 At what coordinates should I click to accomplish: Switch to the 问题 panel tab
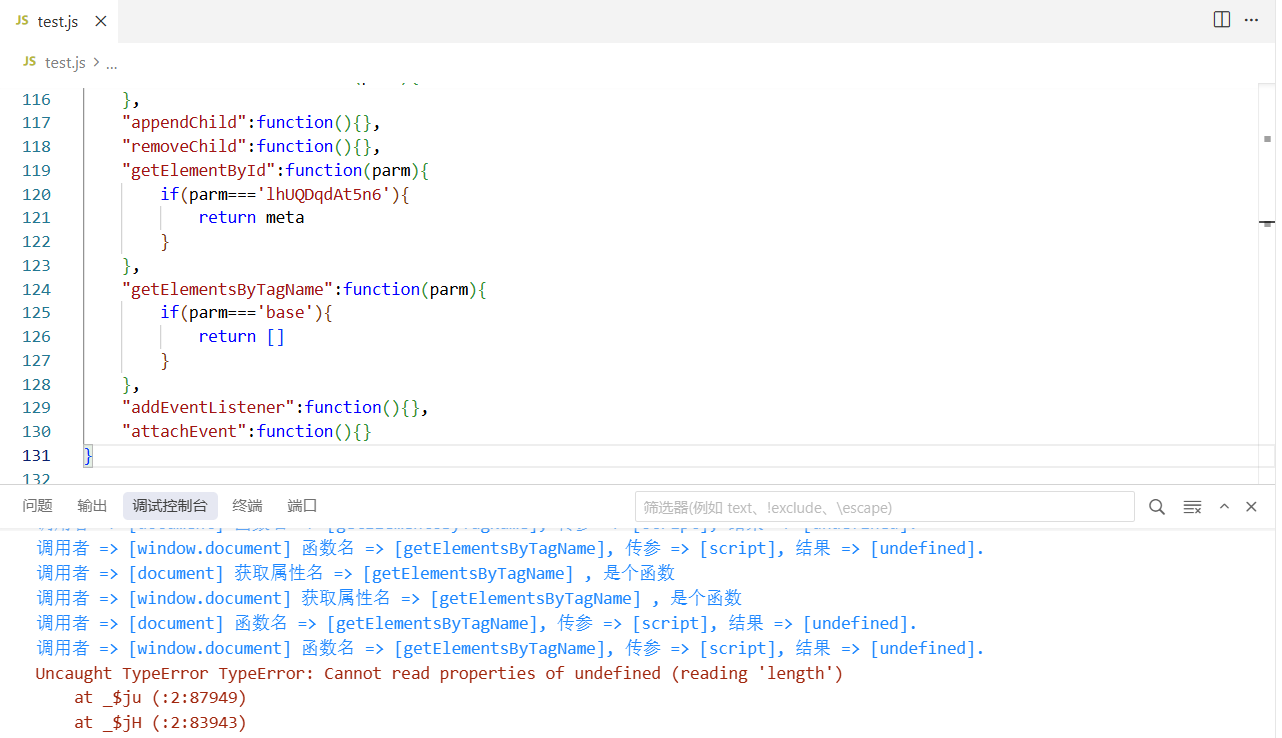click(x=37, y=506)
